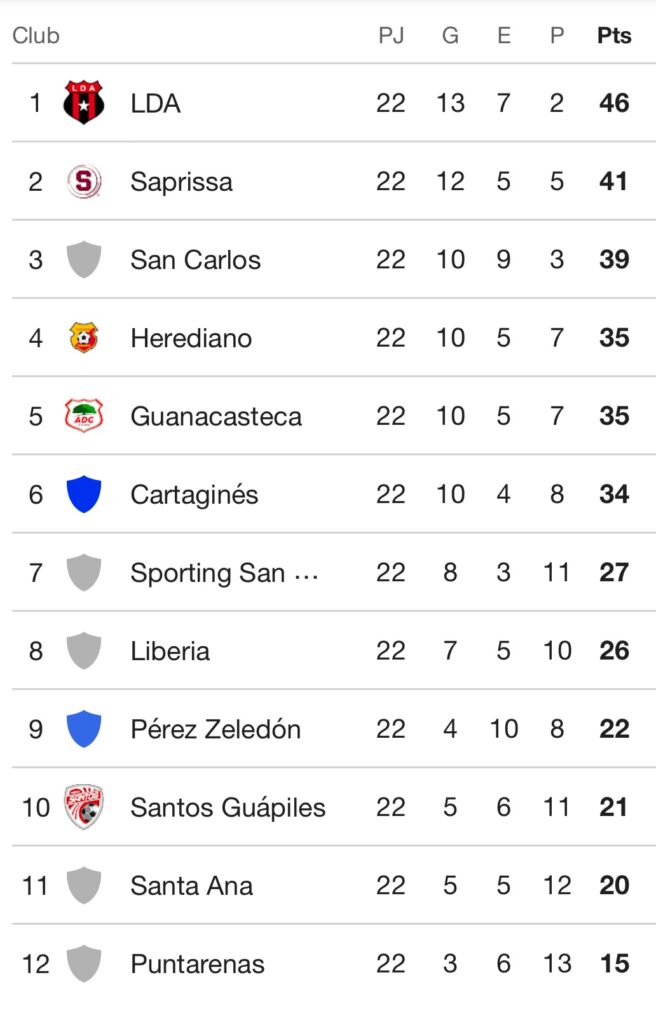Open the Saprissa team name link

181,182
